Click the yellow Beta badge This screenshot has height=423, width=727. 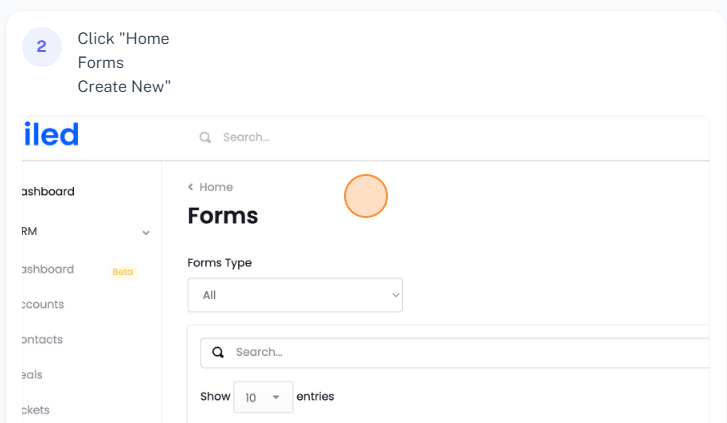click(123, 271)
